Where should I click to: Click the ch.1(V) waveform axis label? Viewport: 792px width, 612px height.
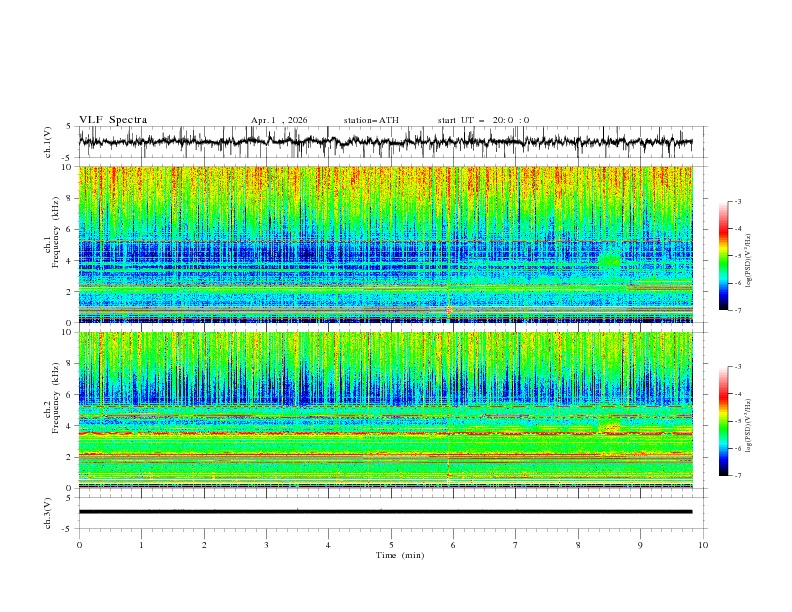coord(48,142)
